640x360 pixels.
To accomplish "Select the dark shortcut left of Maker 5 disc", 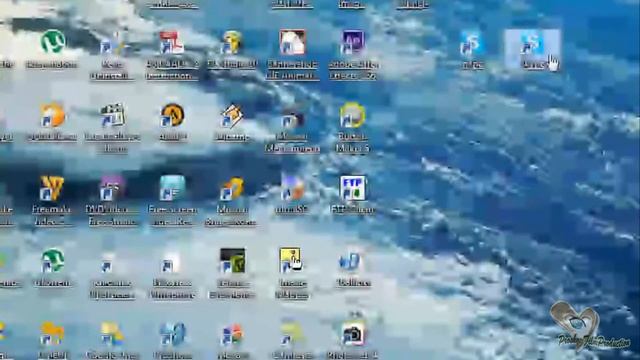I will pos(292,118).
